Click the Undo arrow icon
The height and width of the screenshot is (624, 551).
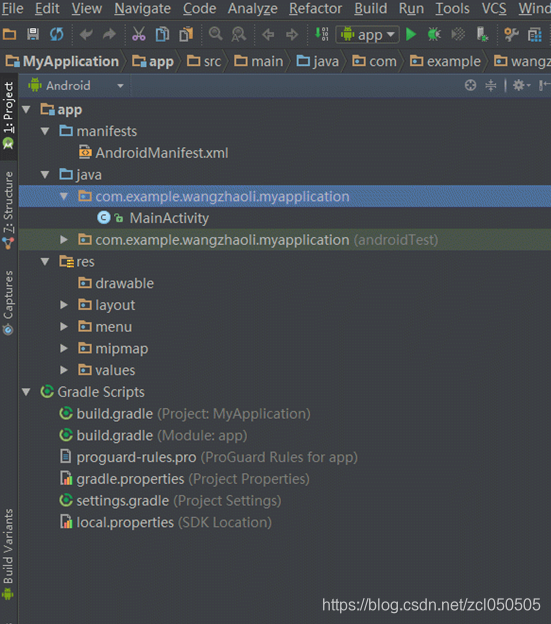pos(86,35)
